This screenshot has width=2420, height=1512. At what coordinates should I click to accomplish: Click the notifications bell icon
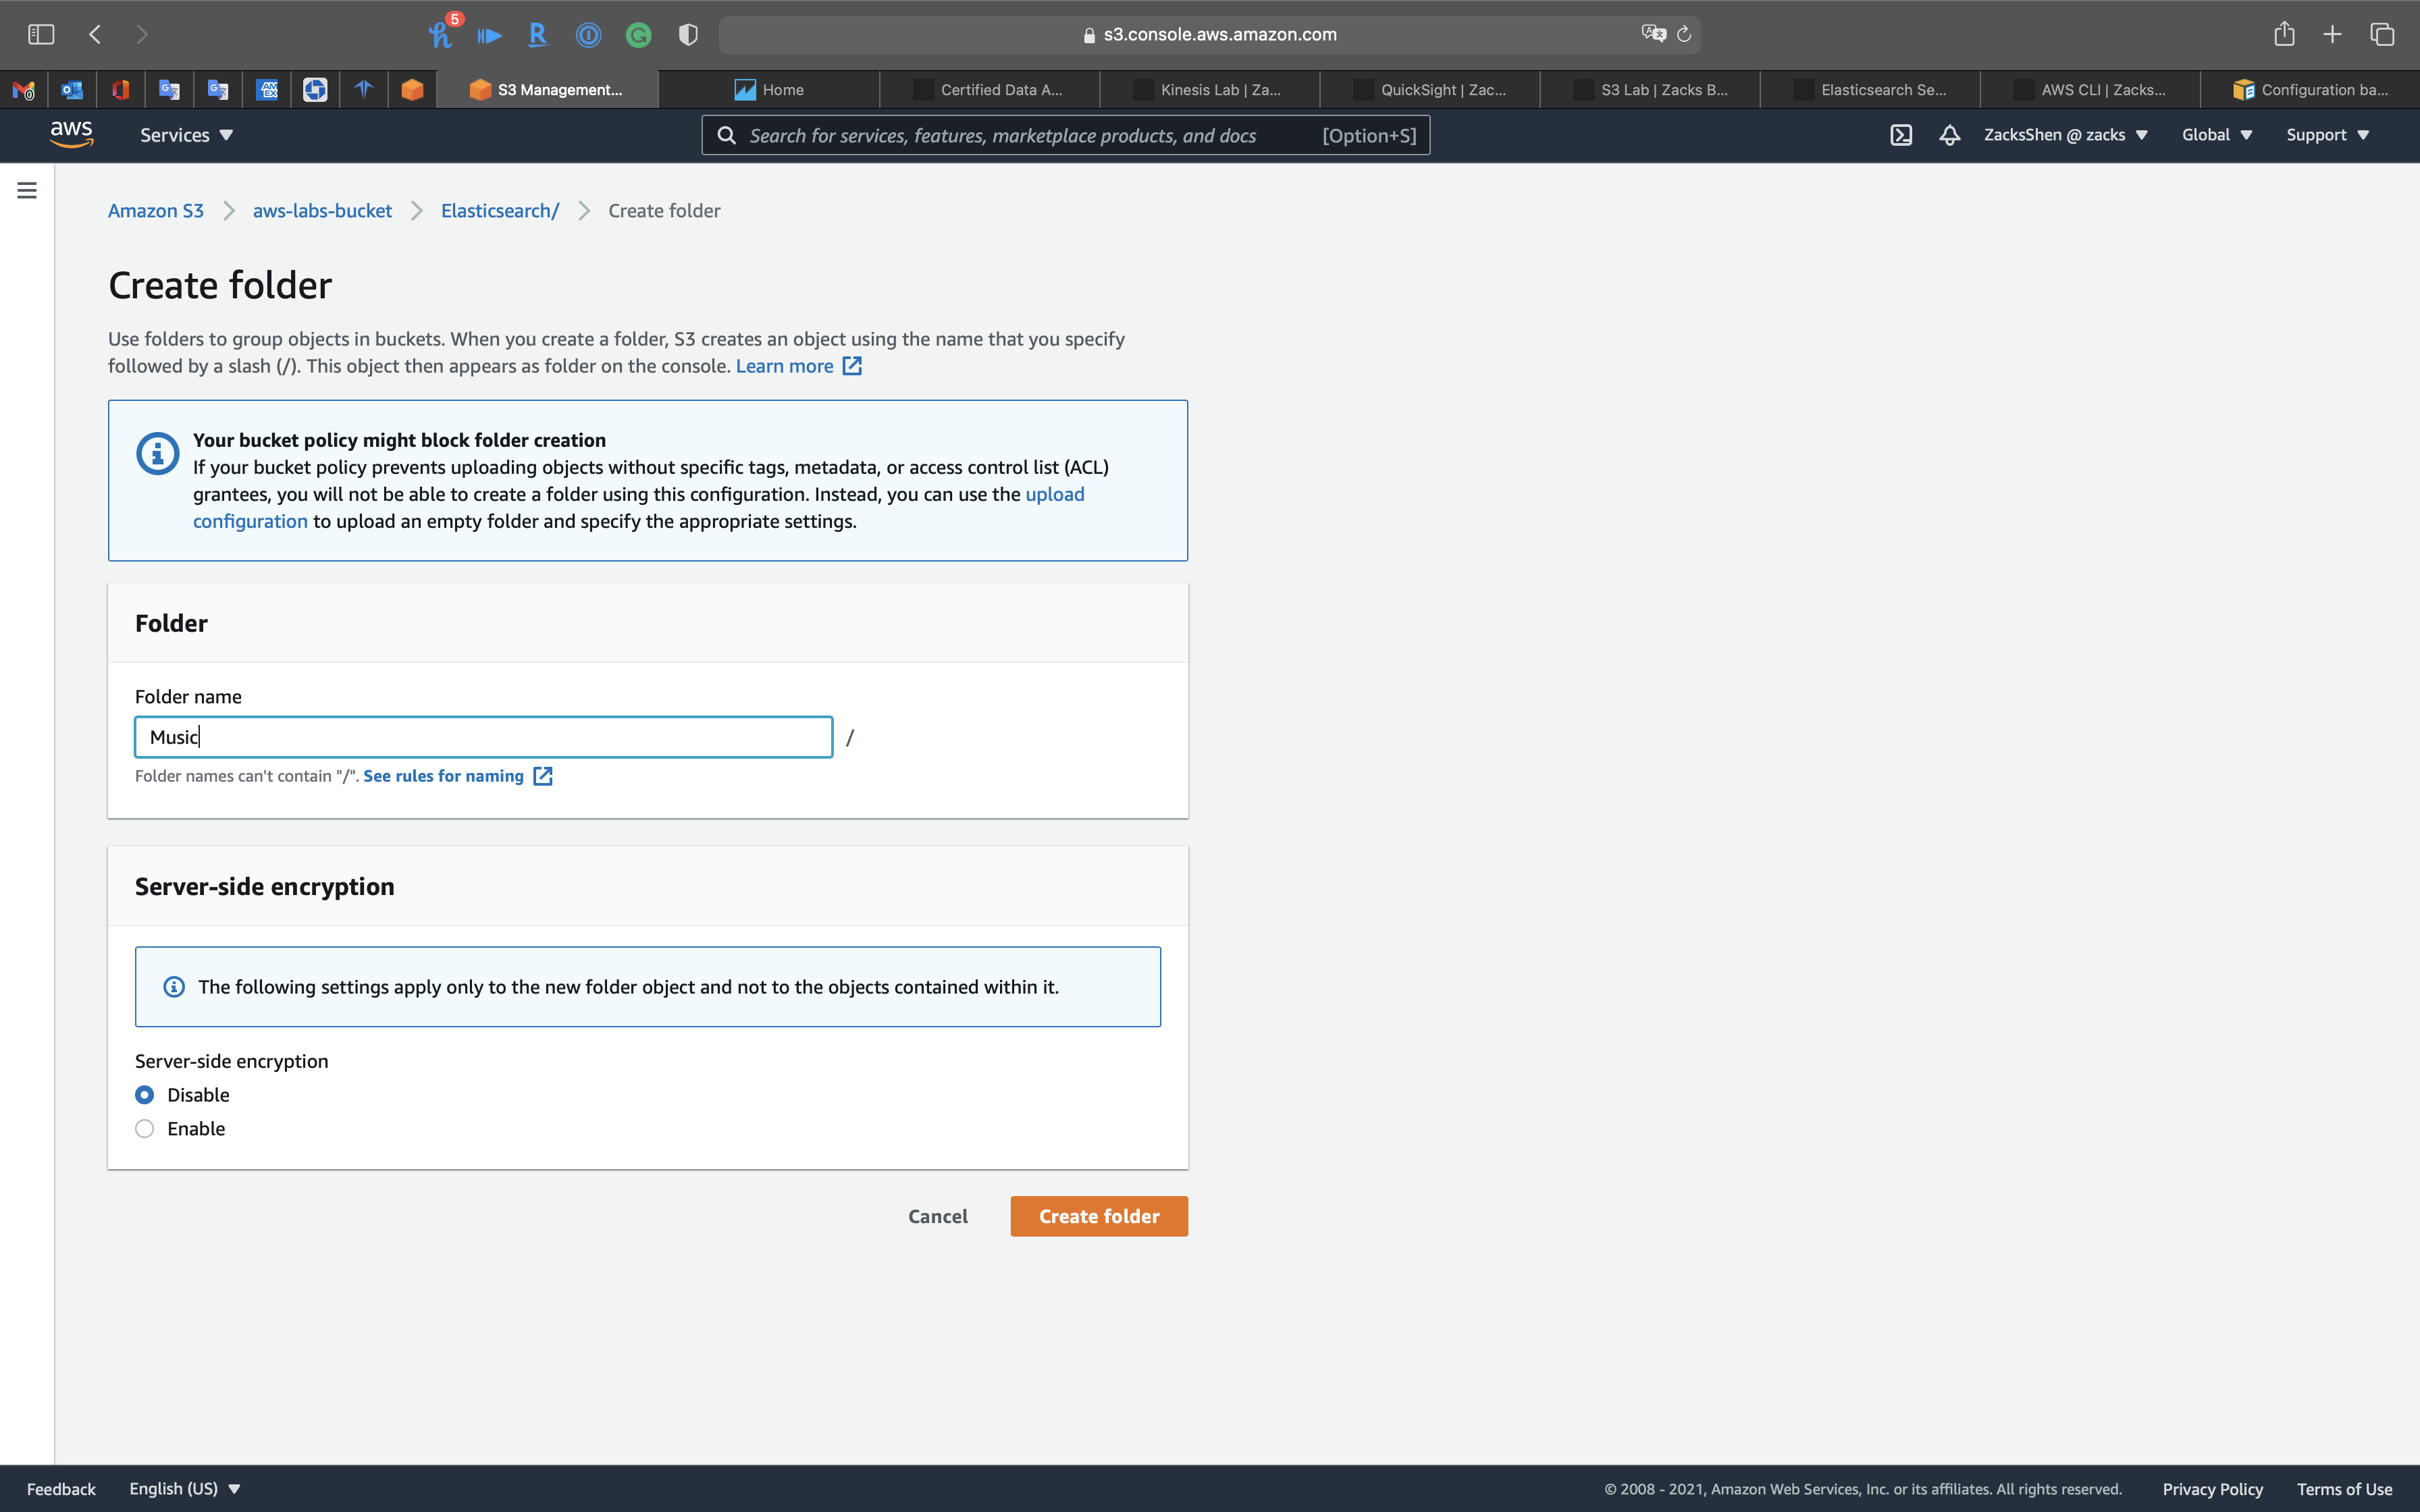1949,135
